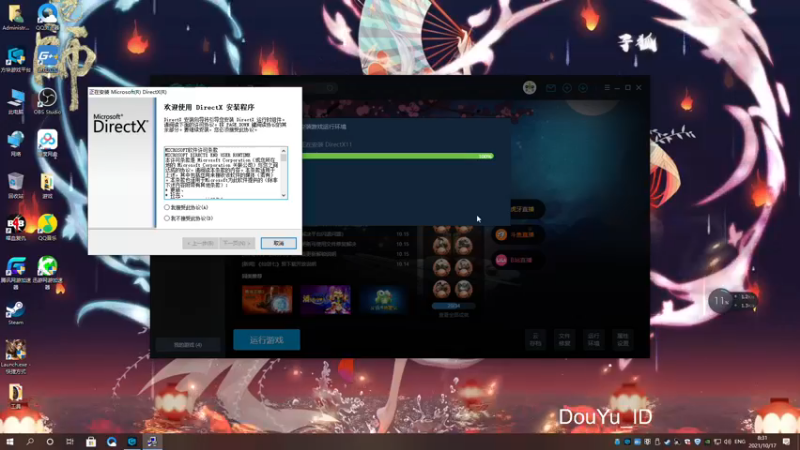This screenshot has width=800, height=450.
Task: Open the 百度网盘 desktop shortcut
Action: 47,143
